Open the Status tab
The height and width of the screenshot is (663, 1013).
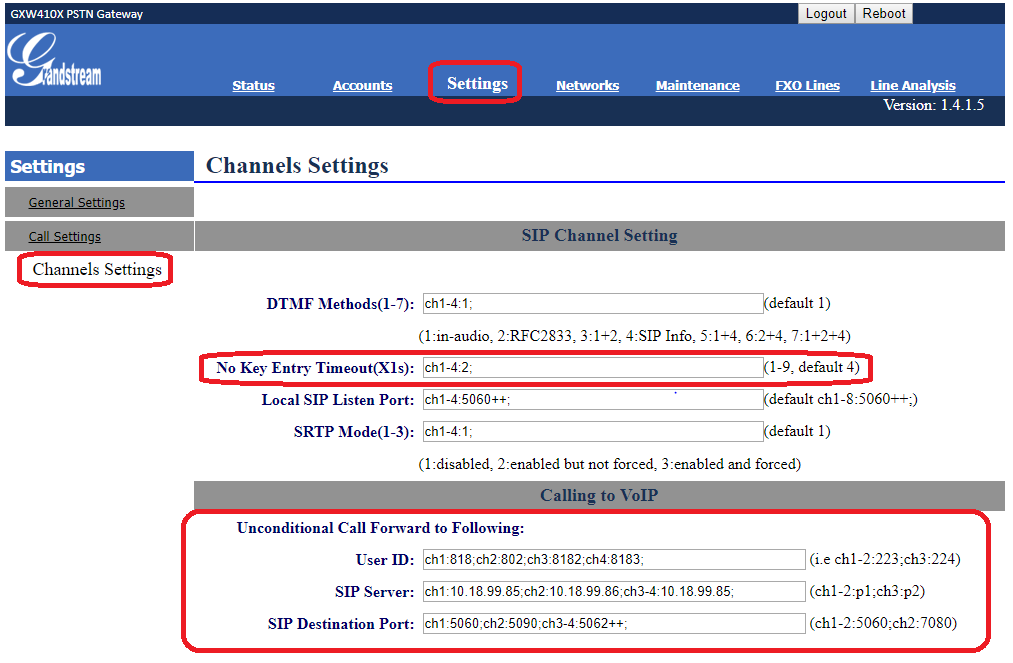(x=253, y=85)
